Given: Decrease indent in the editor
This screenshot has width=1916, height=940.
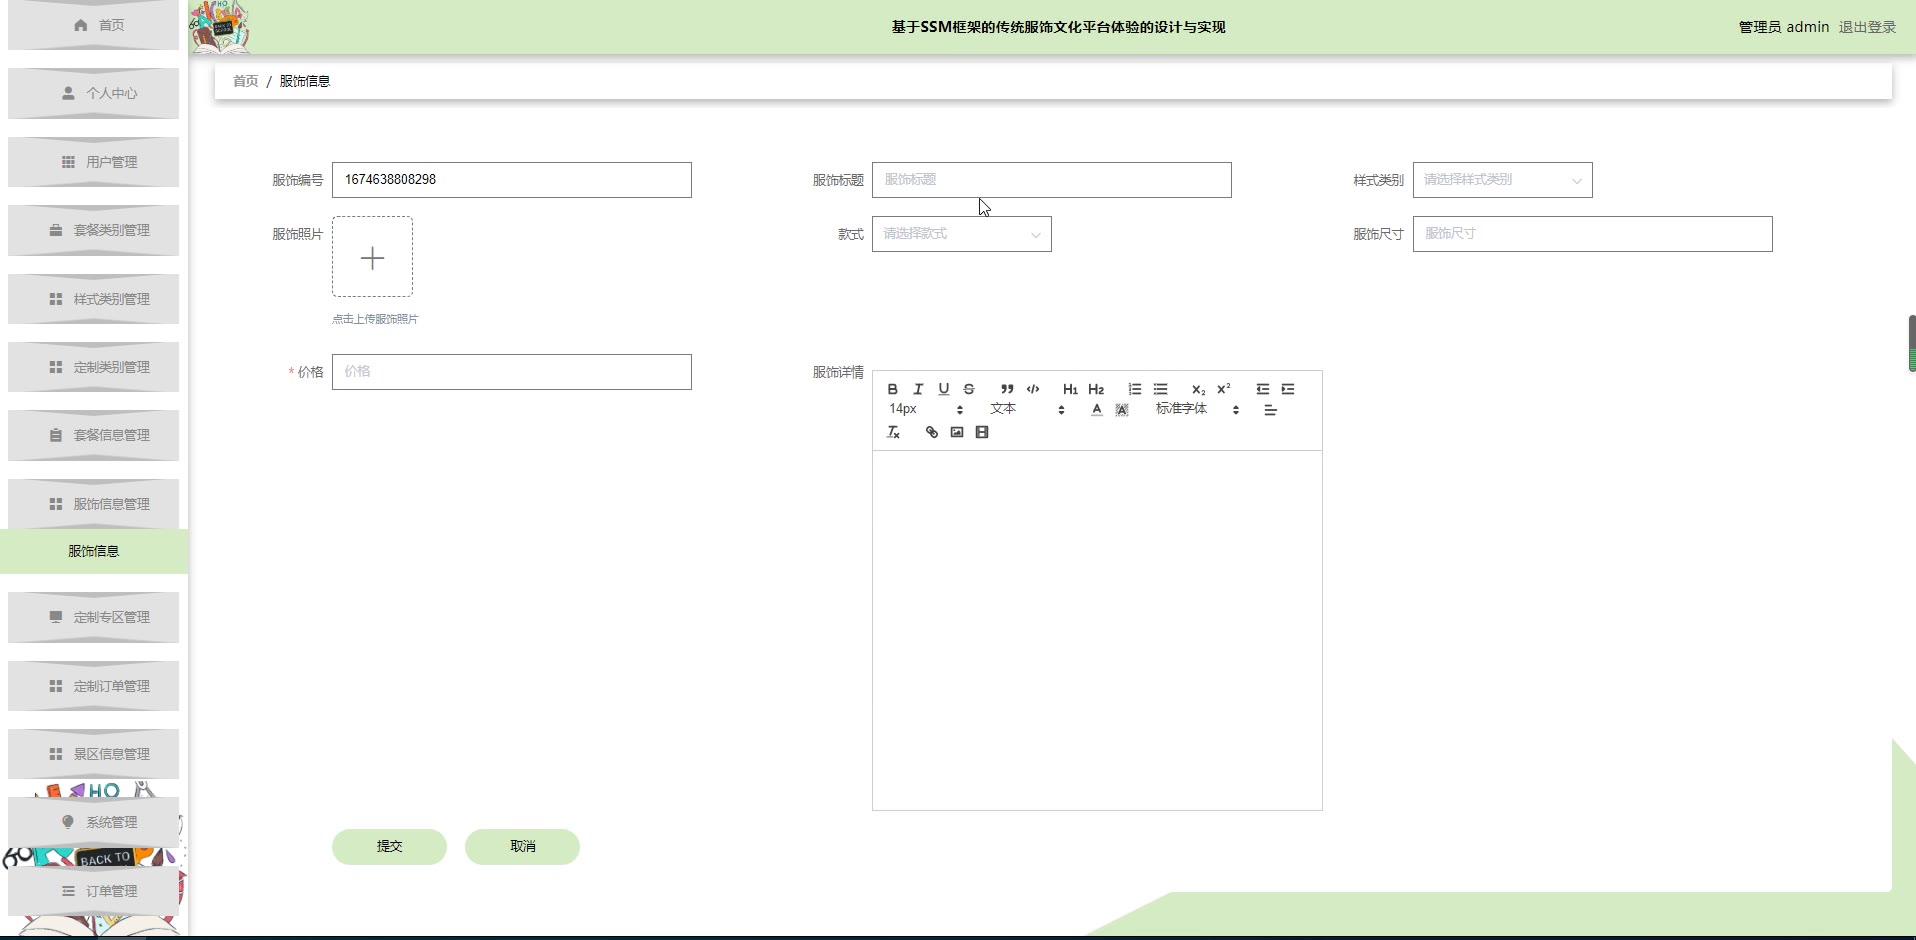Looking at the screenshot, I should tap(1263, 389).
